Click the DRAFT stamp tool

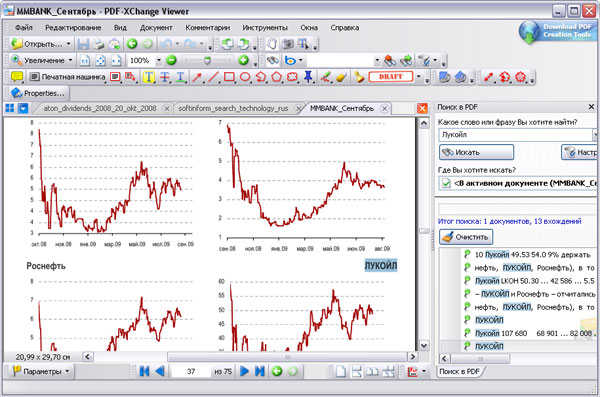point(390,77)
